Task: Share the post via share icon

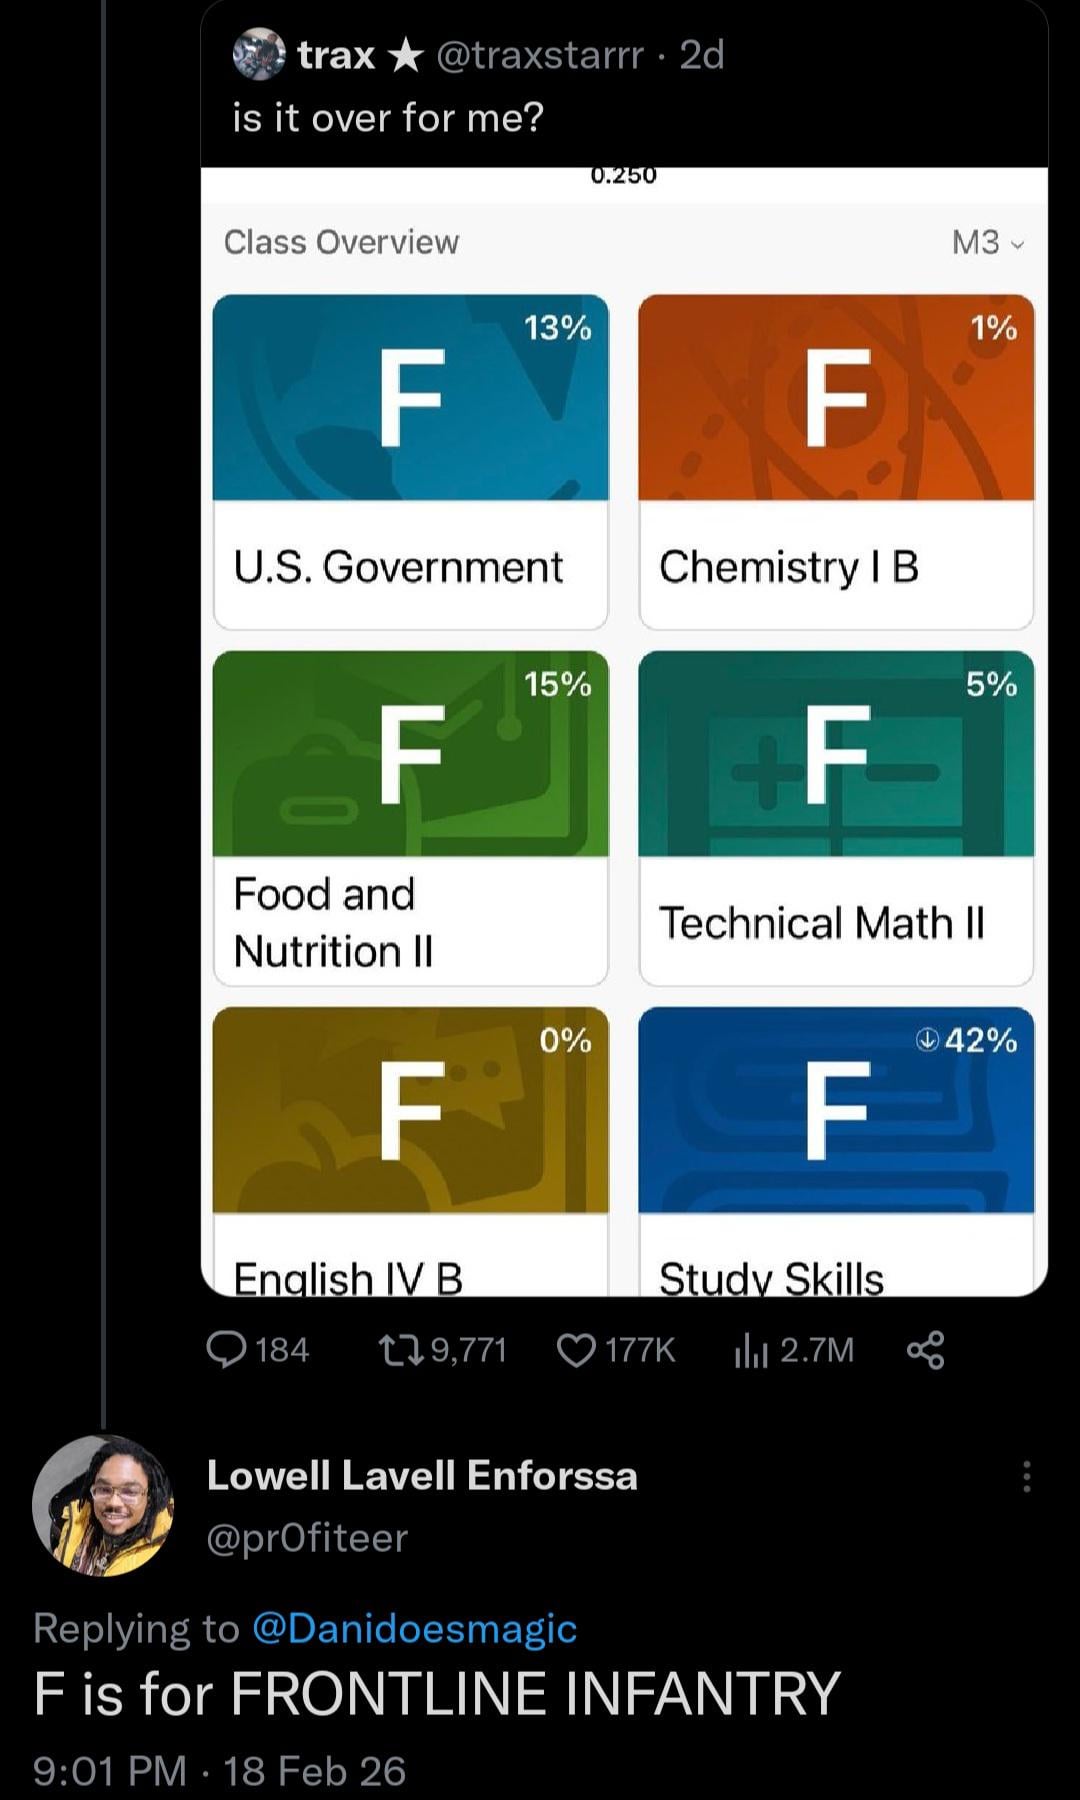Action: tap(925, 1350)
